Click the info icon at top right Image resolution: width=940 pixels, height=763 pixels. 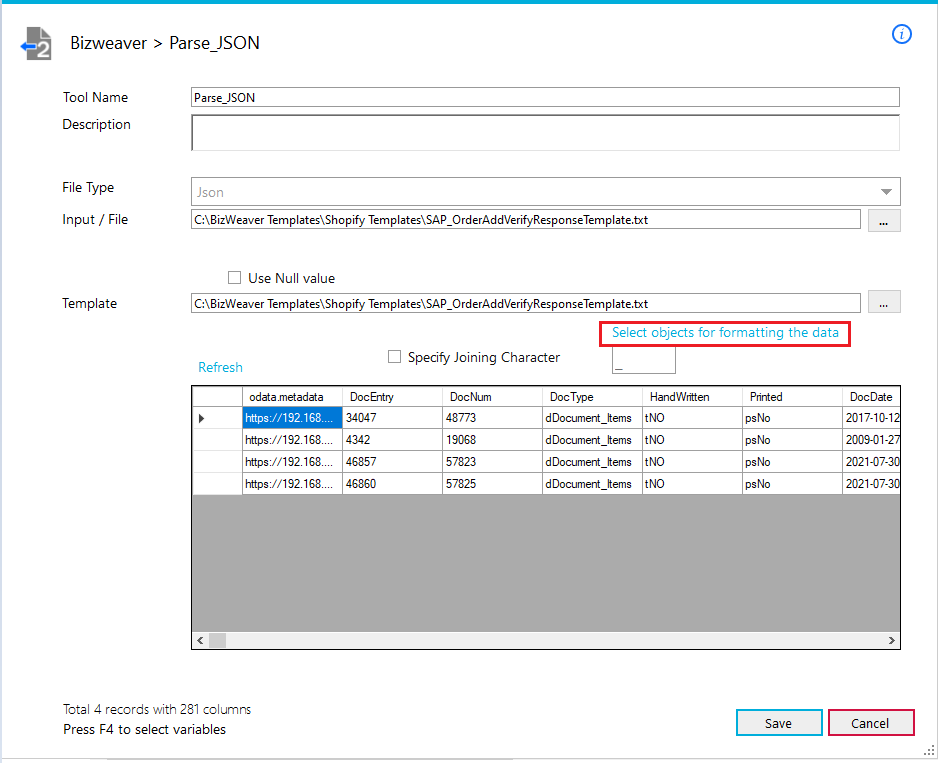(x=901, y=34)
